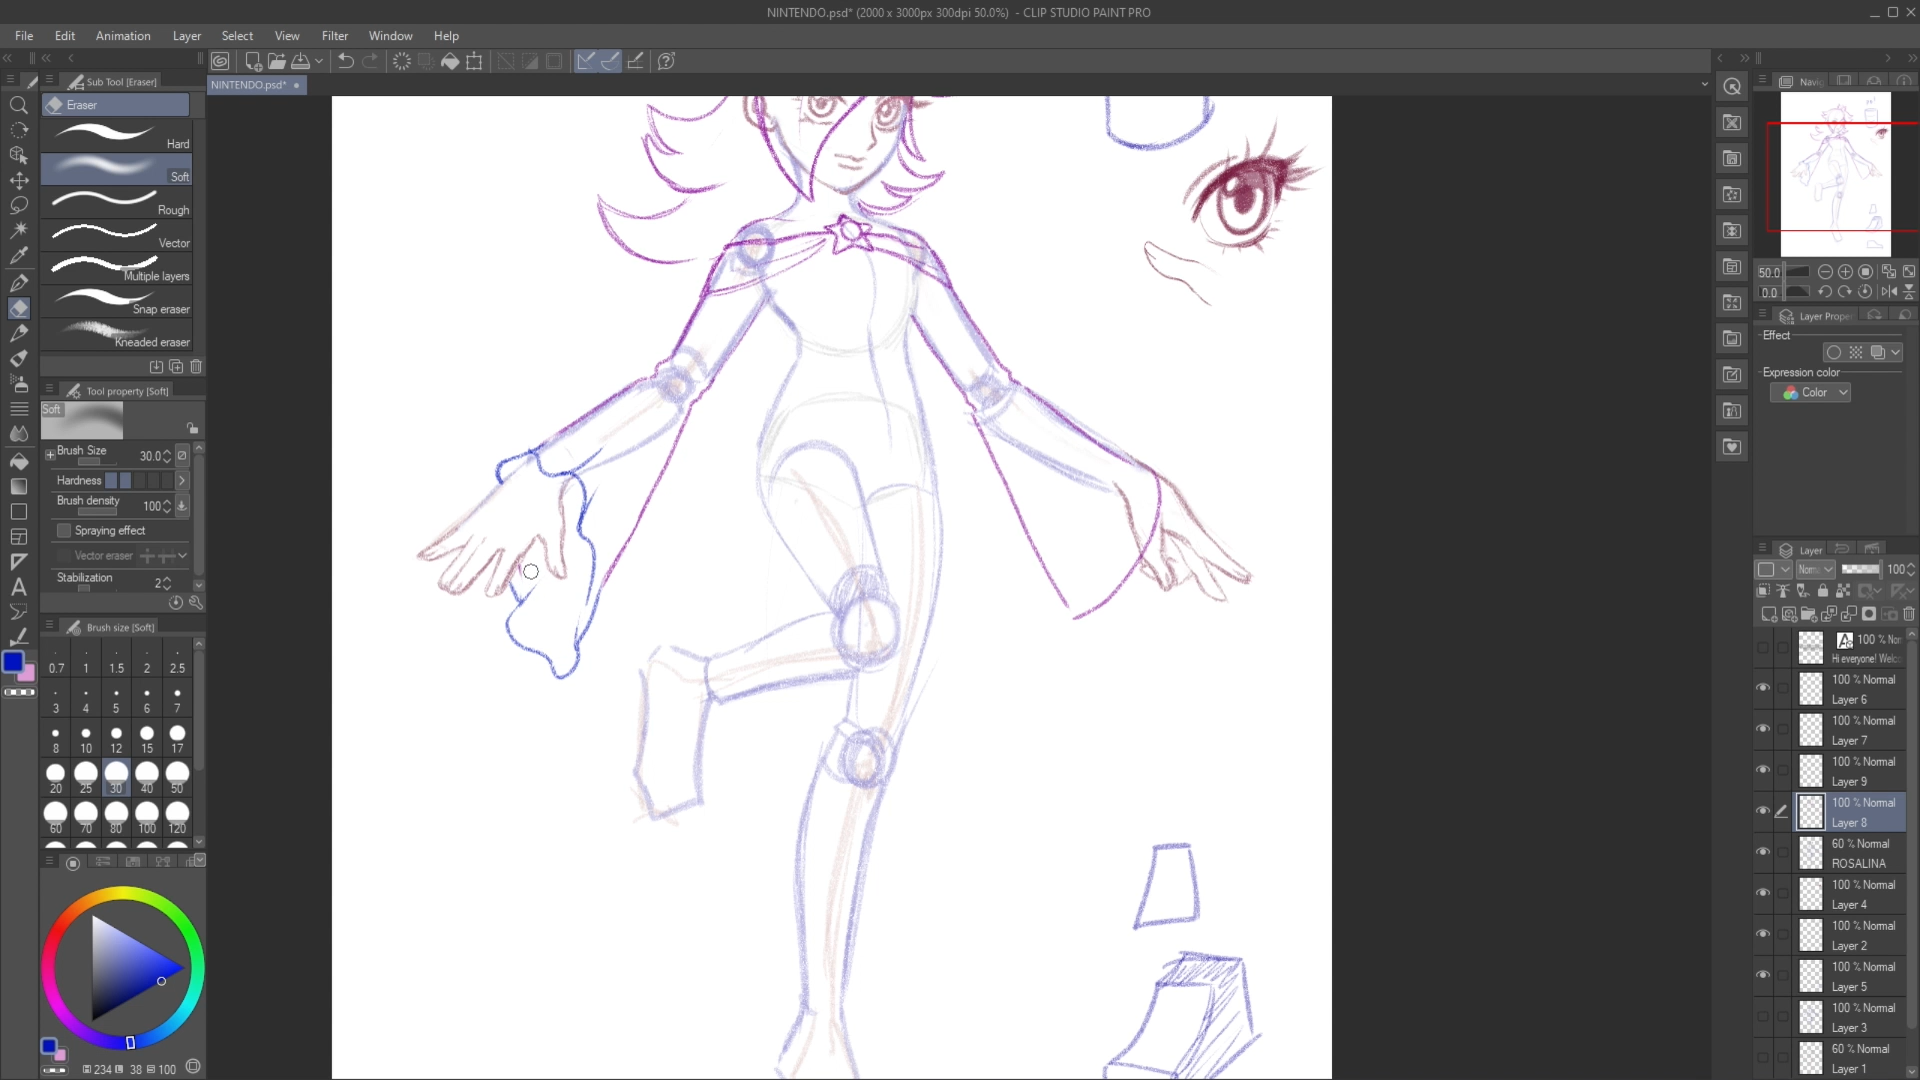Select Layer 2 thumbnail in Layer panel
The width and height of the screenshot is (1920, 1080).
coord(1811,935)
